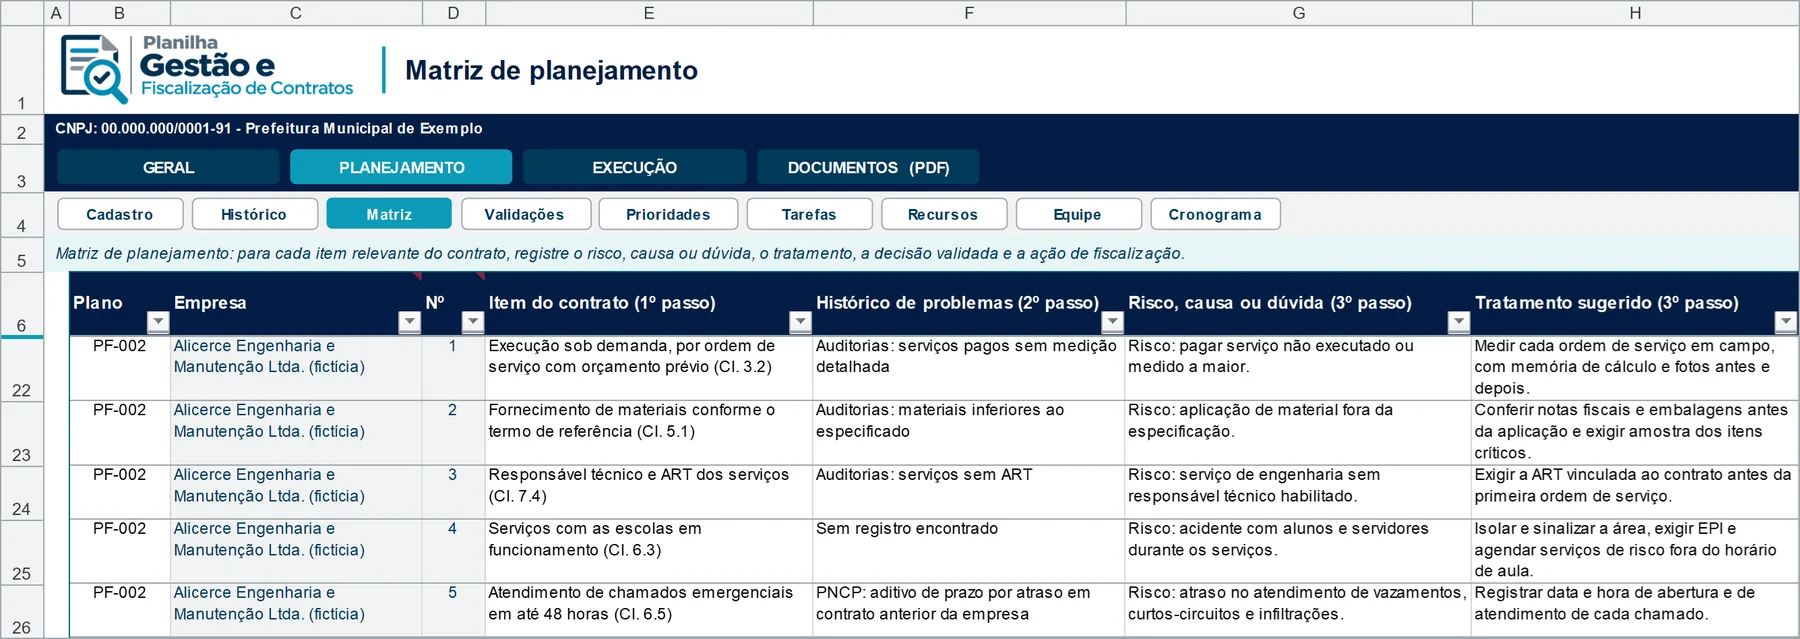Select the Matriz button
This screenshot has height=639, width=1800.
389,214
